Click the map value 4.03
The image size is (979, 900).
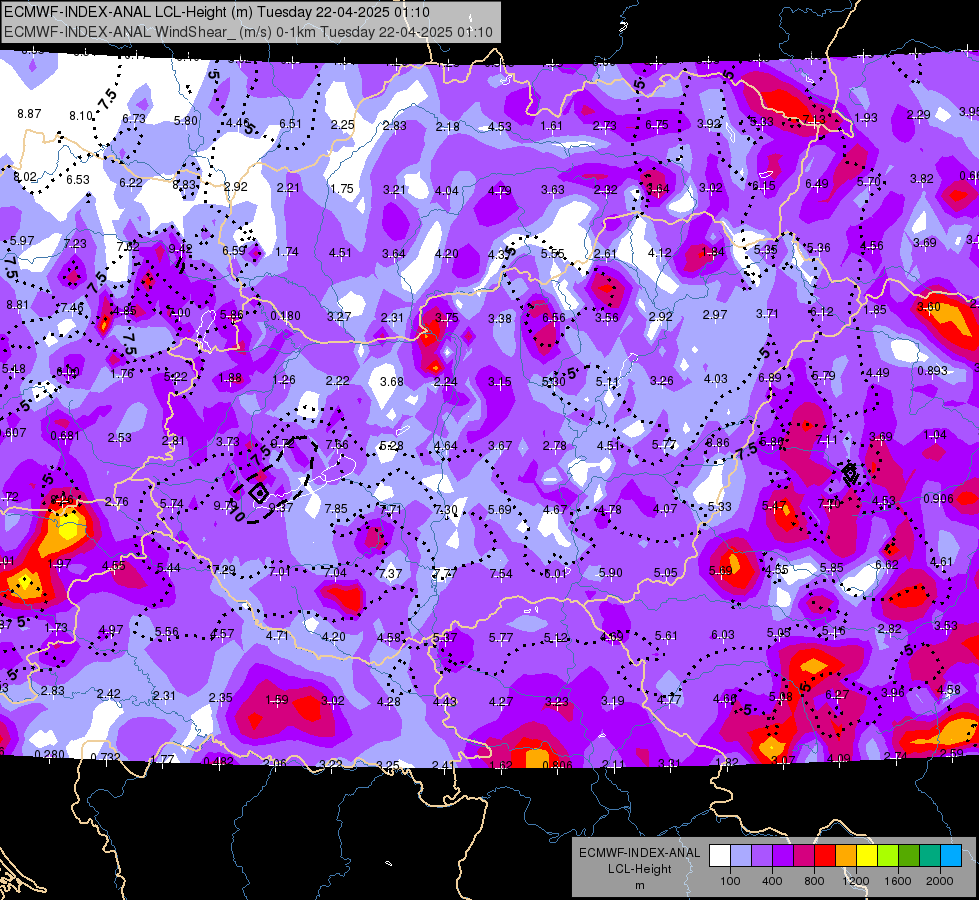point(716,378)
